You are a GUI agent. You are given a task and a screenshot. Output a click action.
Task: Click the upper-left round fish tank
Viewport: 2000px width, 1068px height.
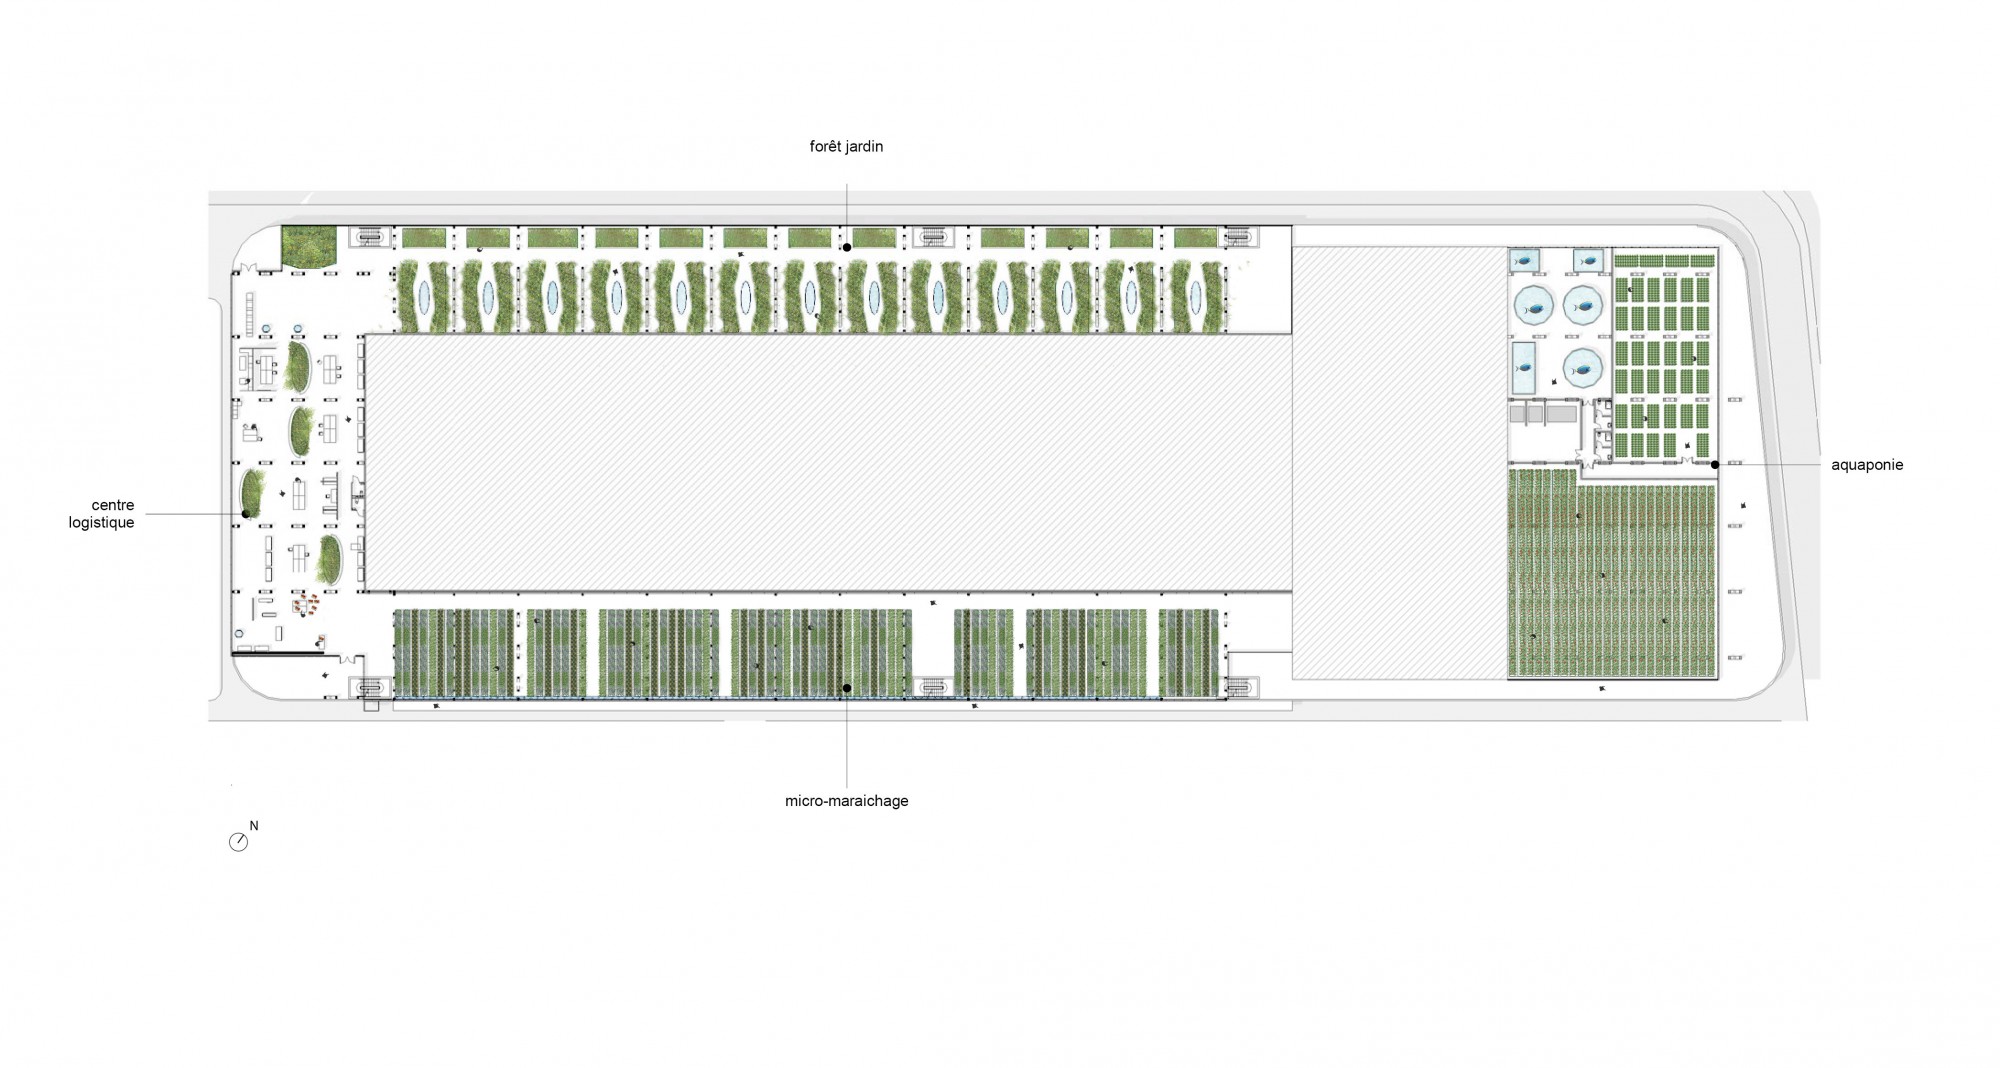1533,305
